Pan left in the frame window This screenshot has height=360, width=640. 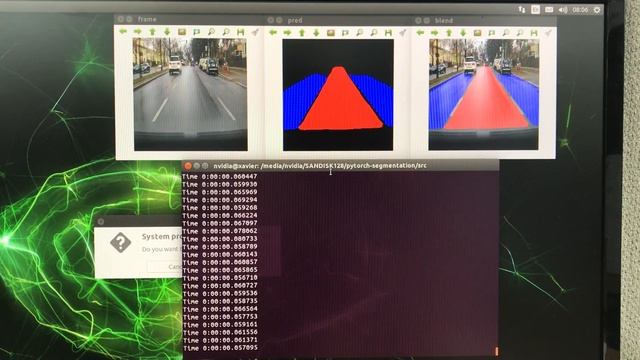pyautogui.click(x=123, y=31)
